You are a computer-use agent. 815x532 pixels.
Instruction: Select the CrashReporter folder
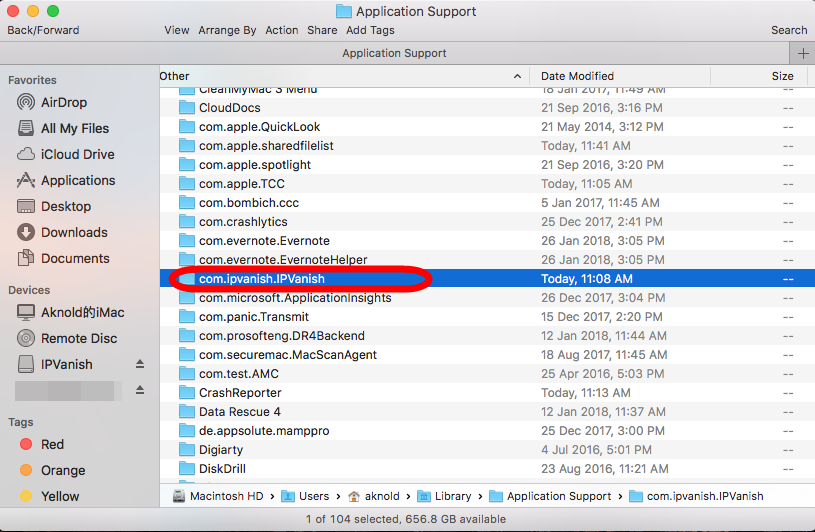pos(240,393)
